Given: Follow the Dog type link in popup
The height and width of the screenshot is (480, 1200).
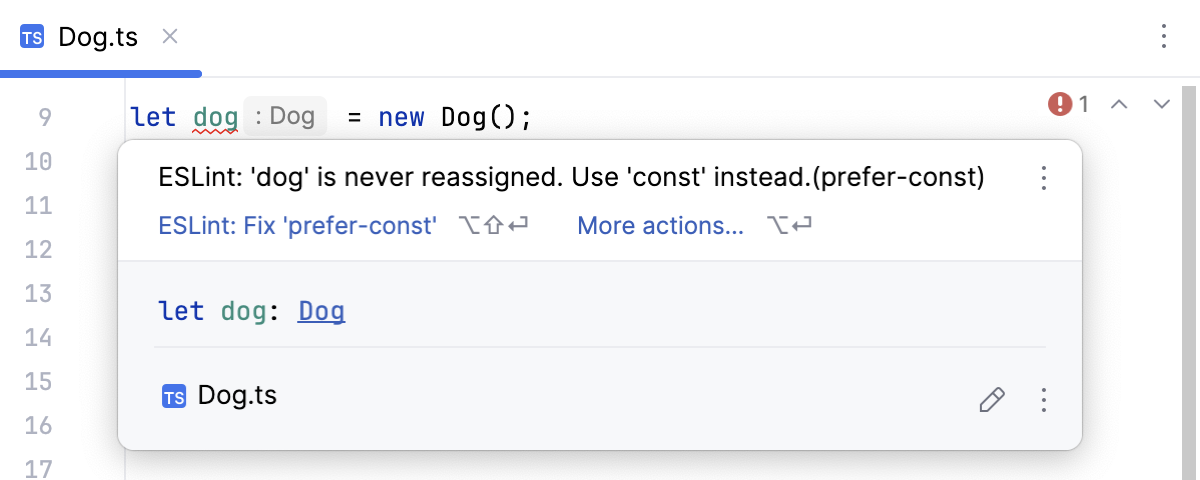Looking at the screenshot, I should coord(321,311).
